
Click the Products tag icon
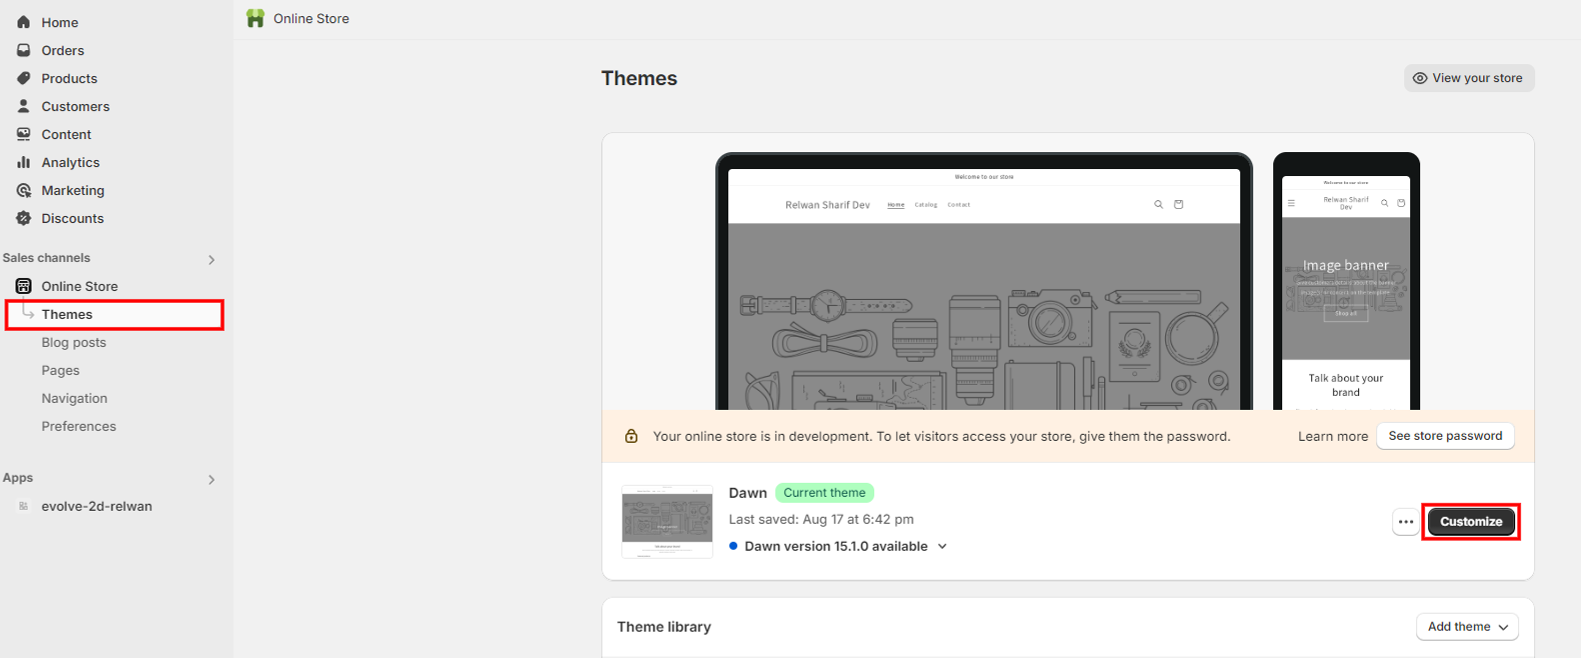pyautogui.click(x=24, y=78)
